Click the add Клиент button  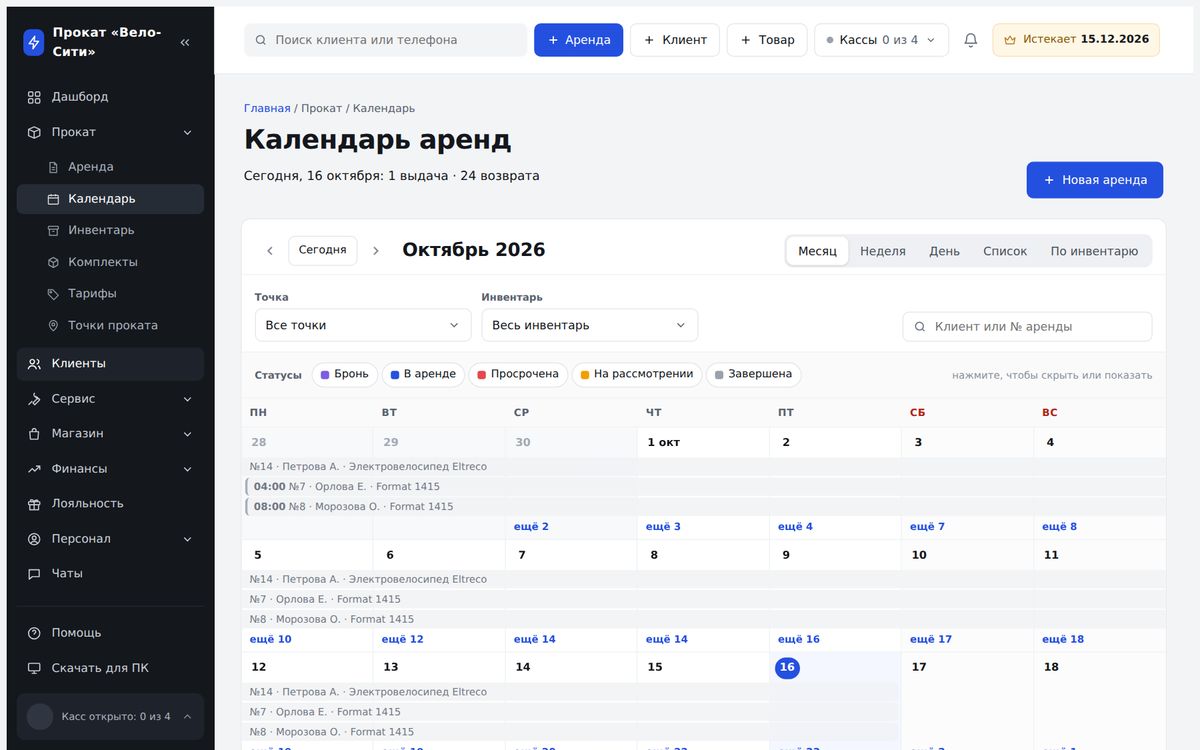click(x=675, y=40)
